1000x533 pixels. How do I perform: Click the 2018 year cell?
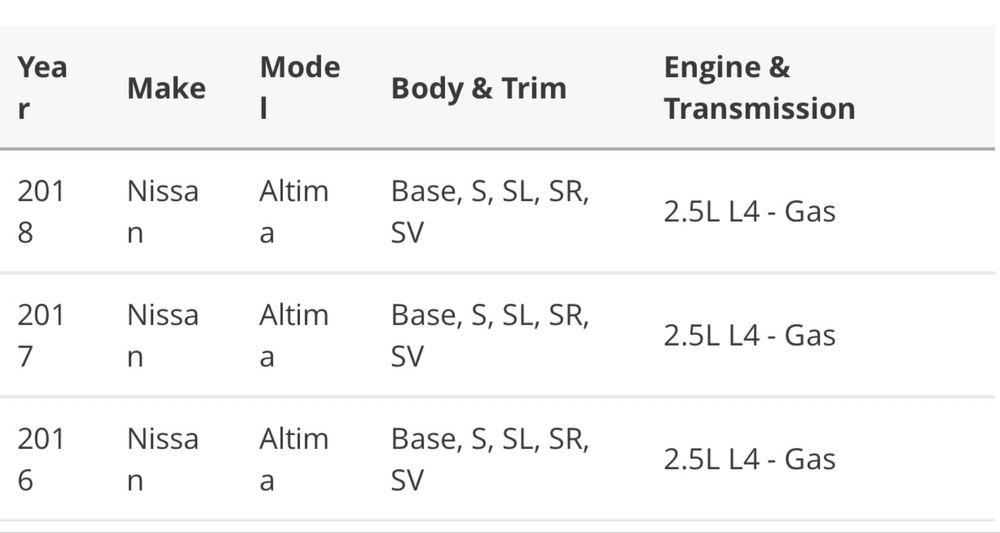41,211
